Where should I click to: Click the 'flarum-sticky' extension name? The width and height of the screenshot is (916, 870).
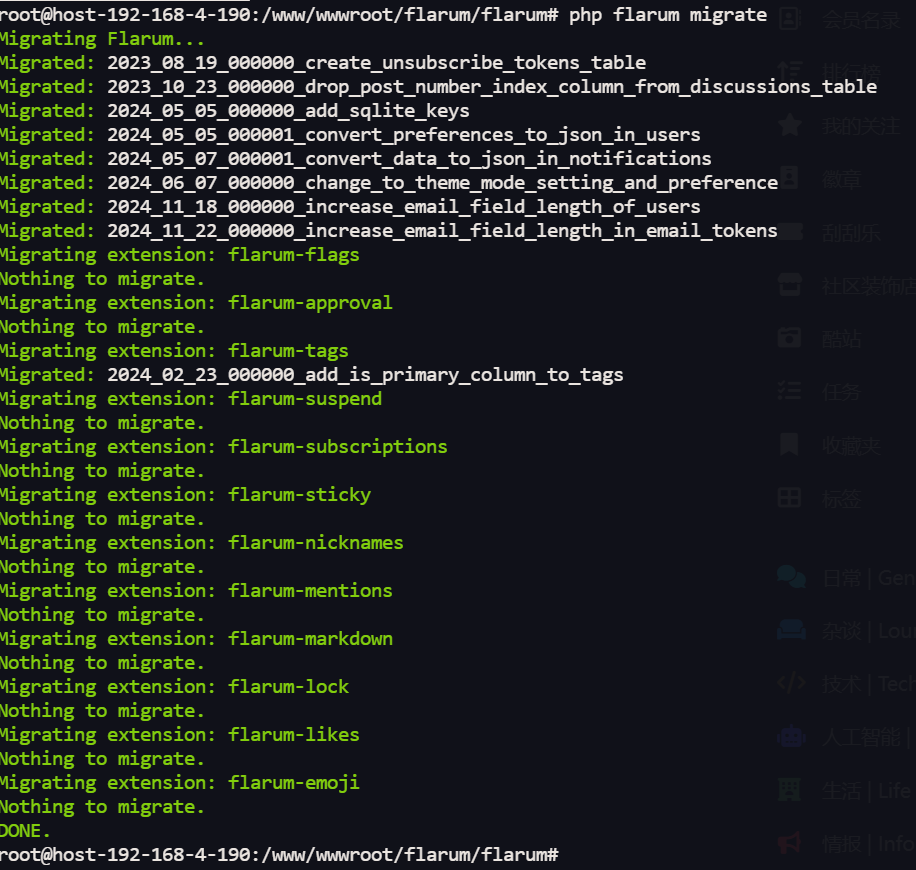click(x=299, y=495)
